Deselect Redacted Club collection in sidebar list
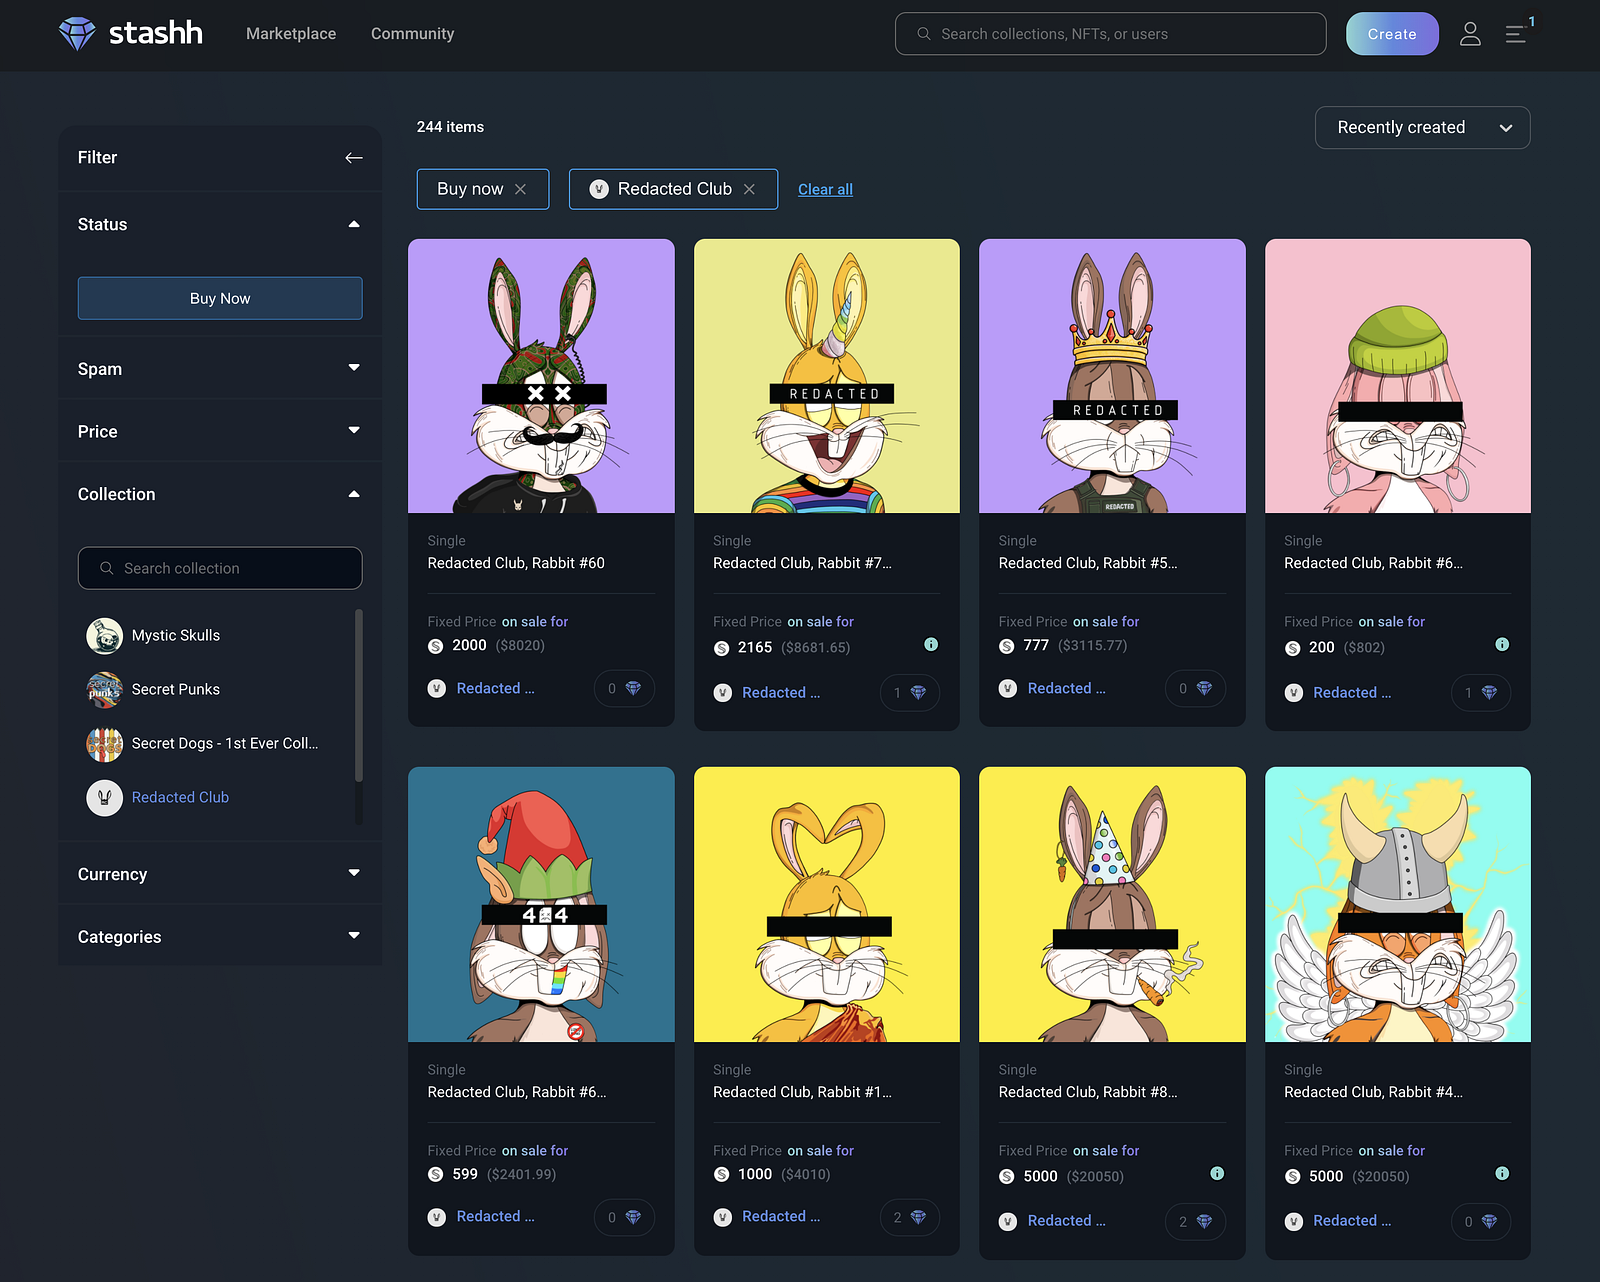 [180, 797]
